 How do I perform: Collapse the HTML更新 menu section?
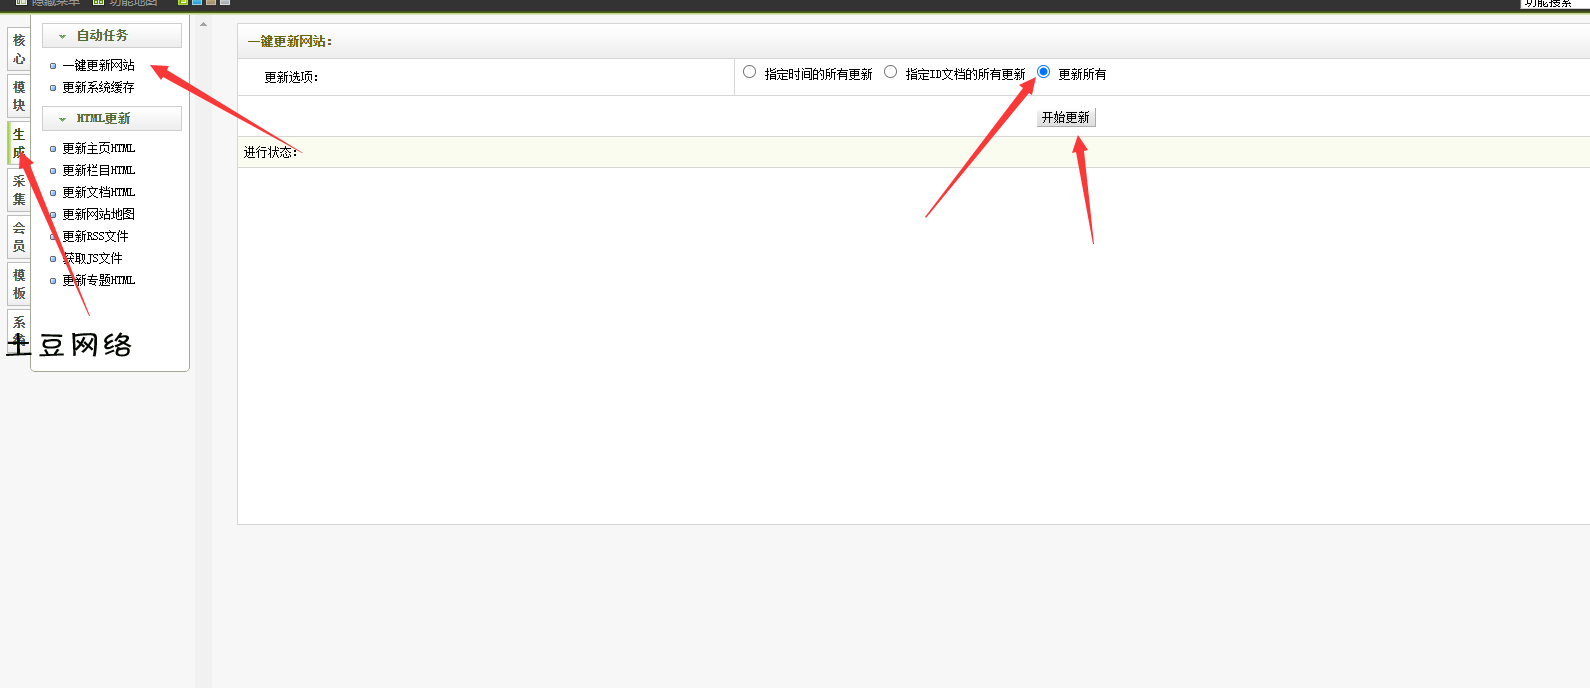coord(111,119)
